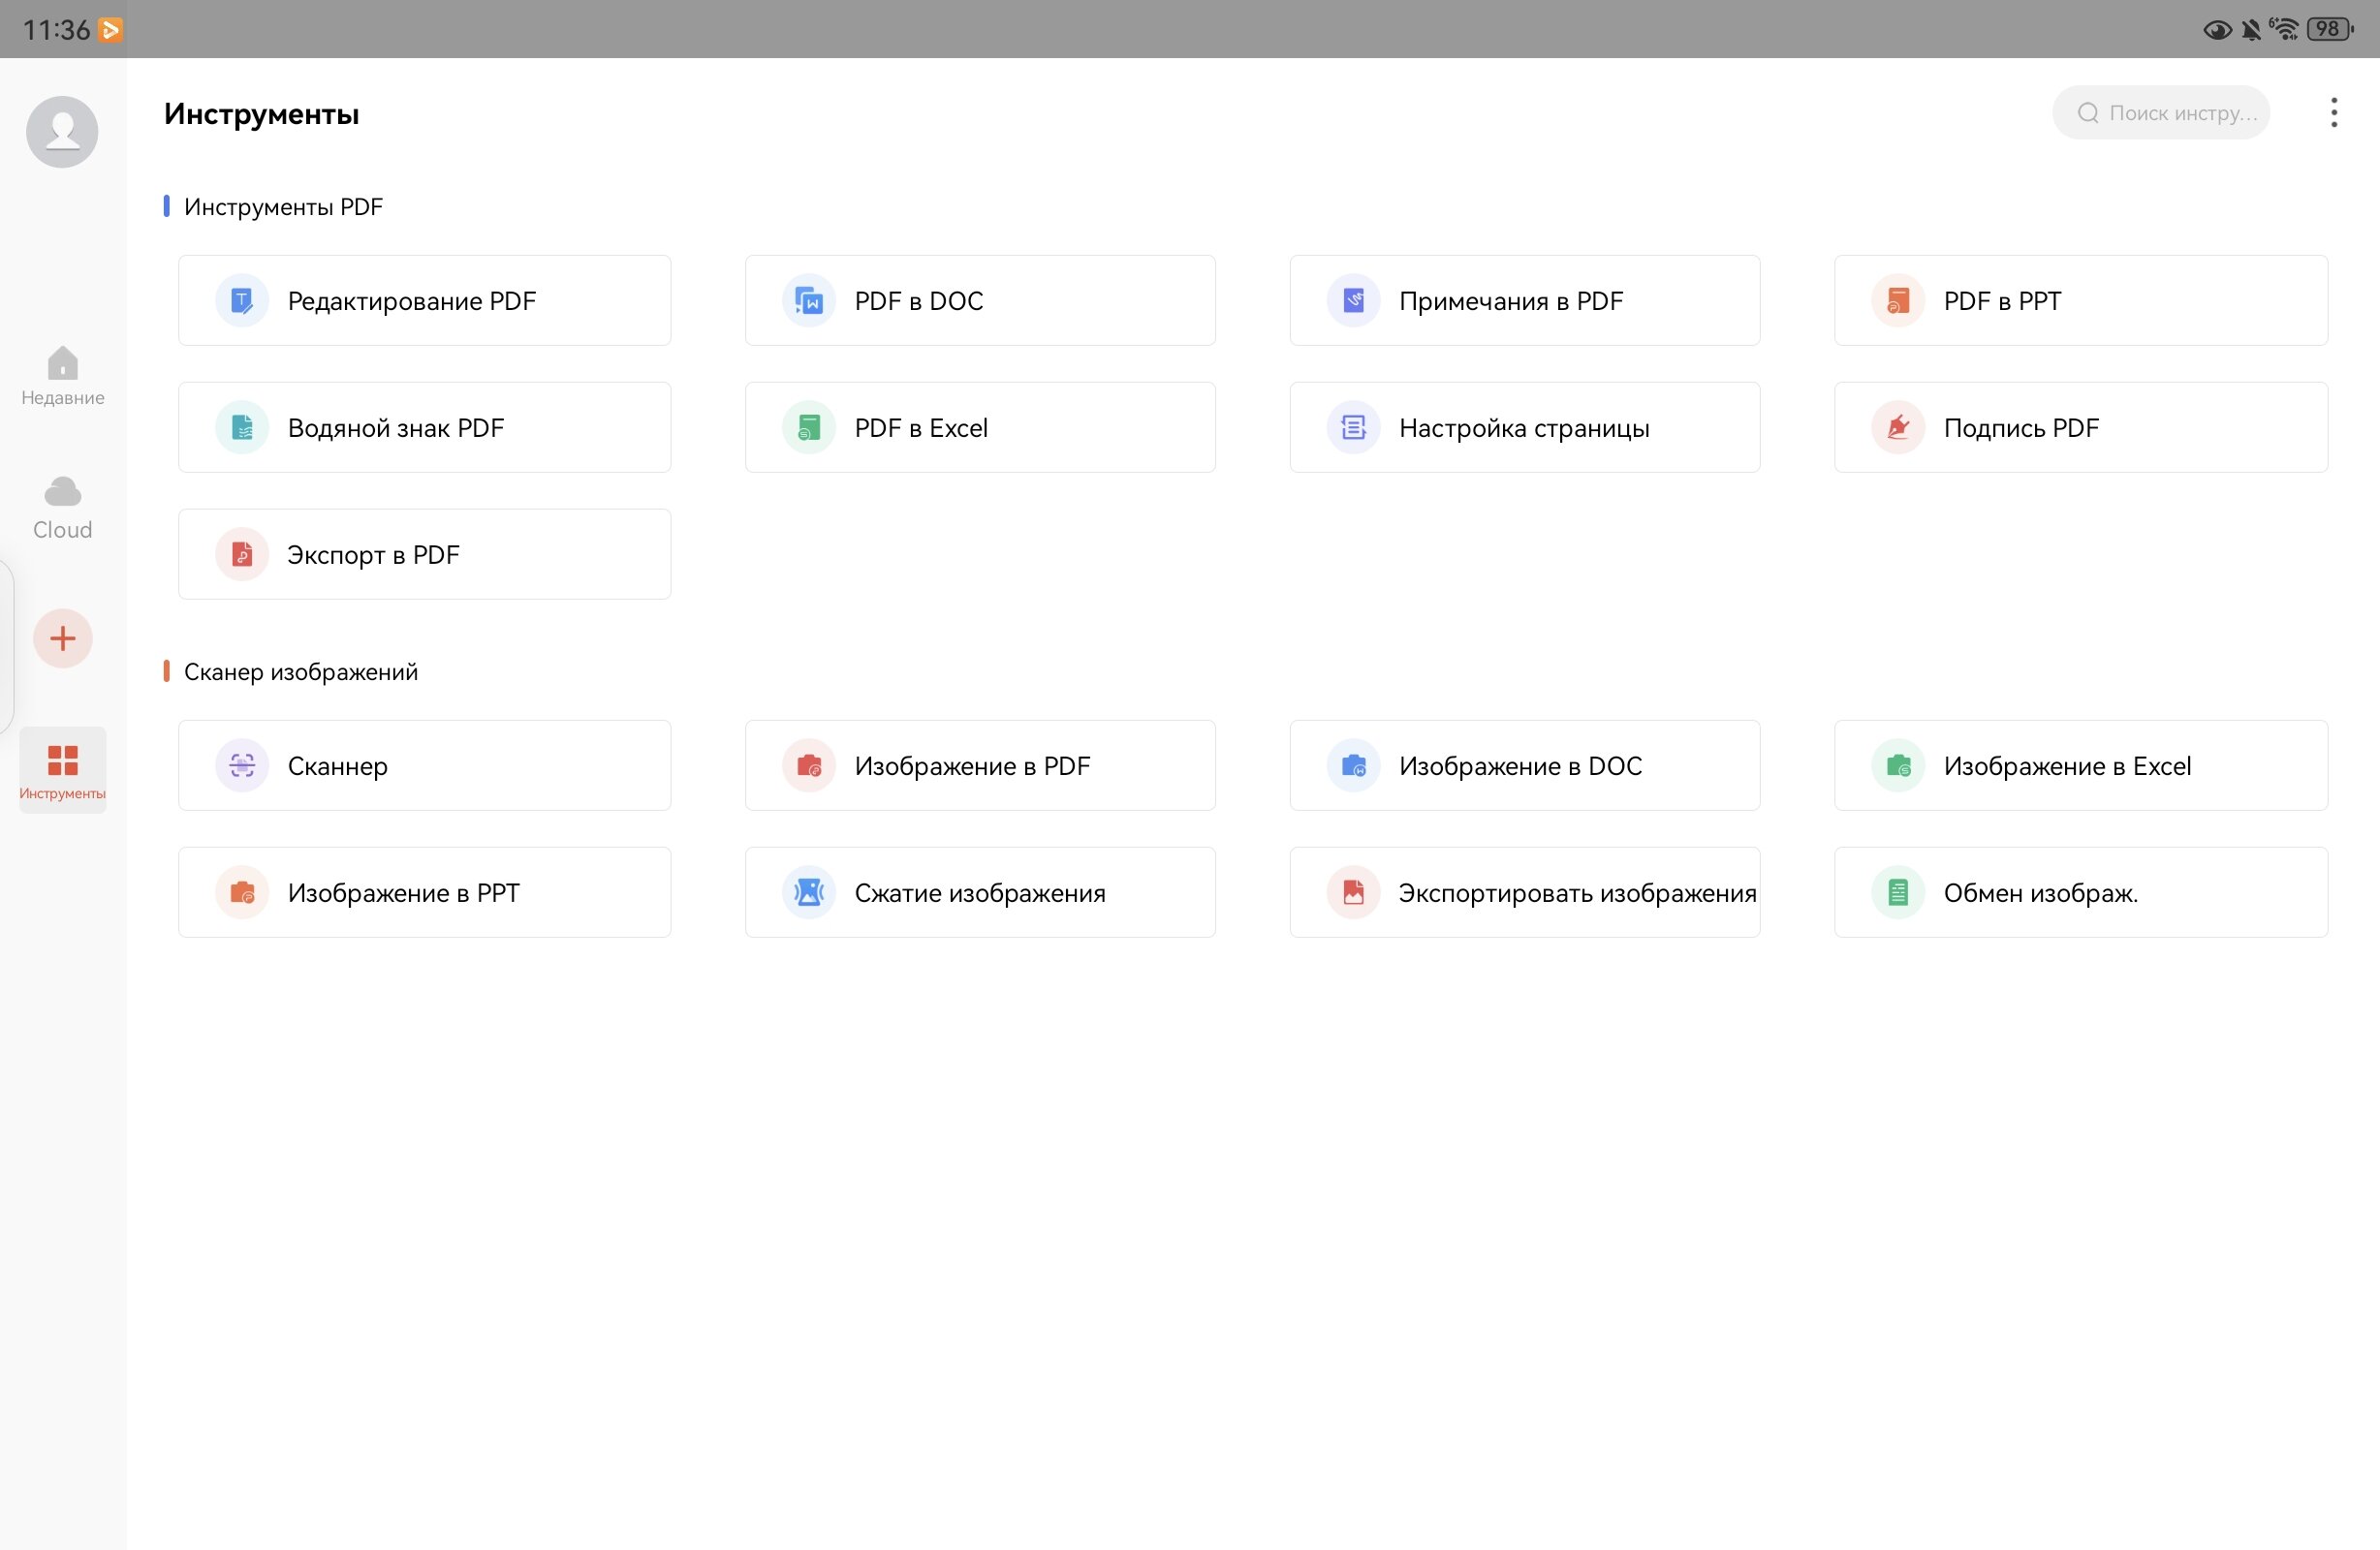This screenshot has width=2380, height=1550.
Task: Launch PDF в DOC converter
Action: (x=980, y=301)
